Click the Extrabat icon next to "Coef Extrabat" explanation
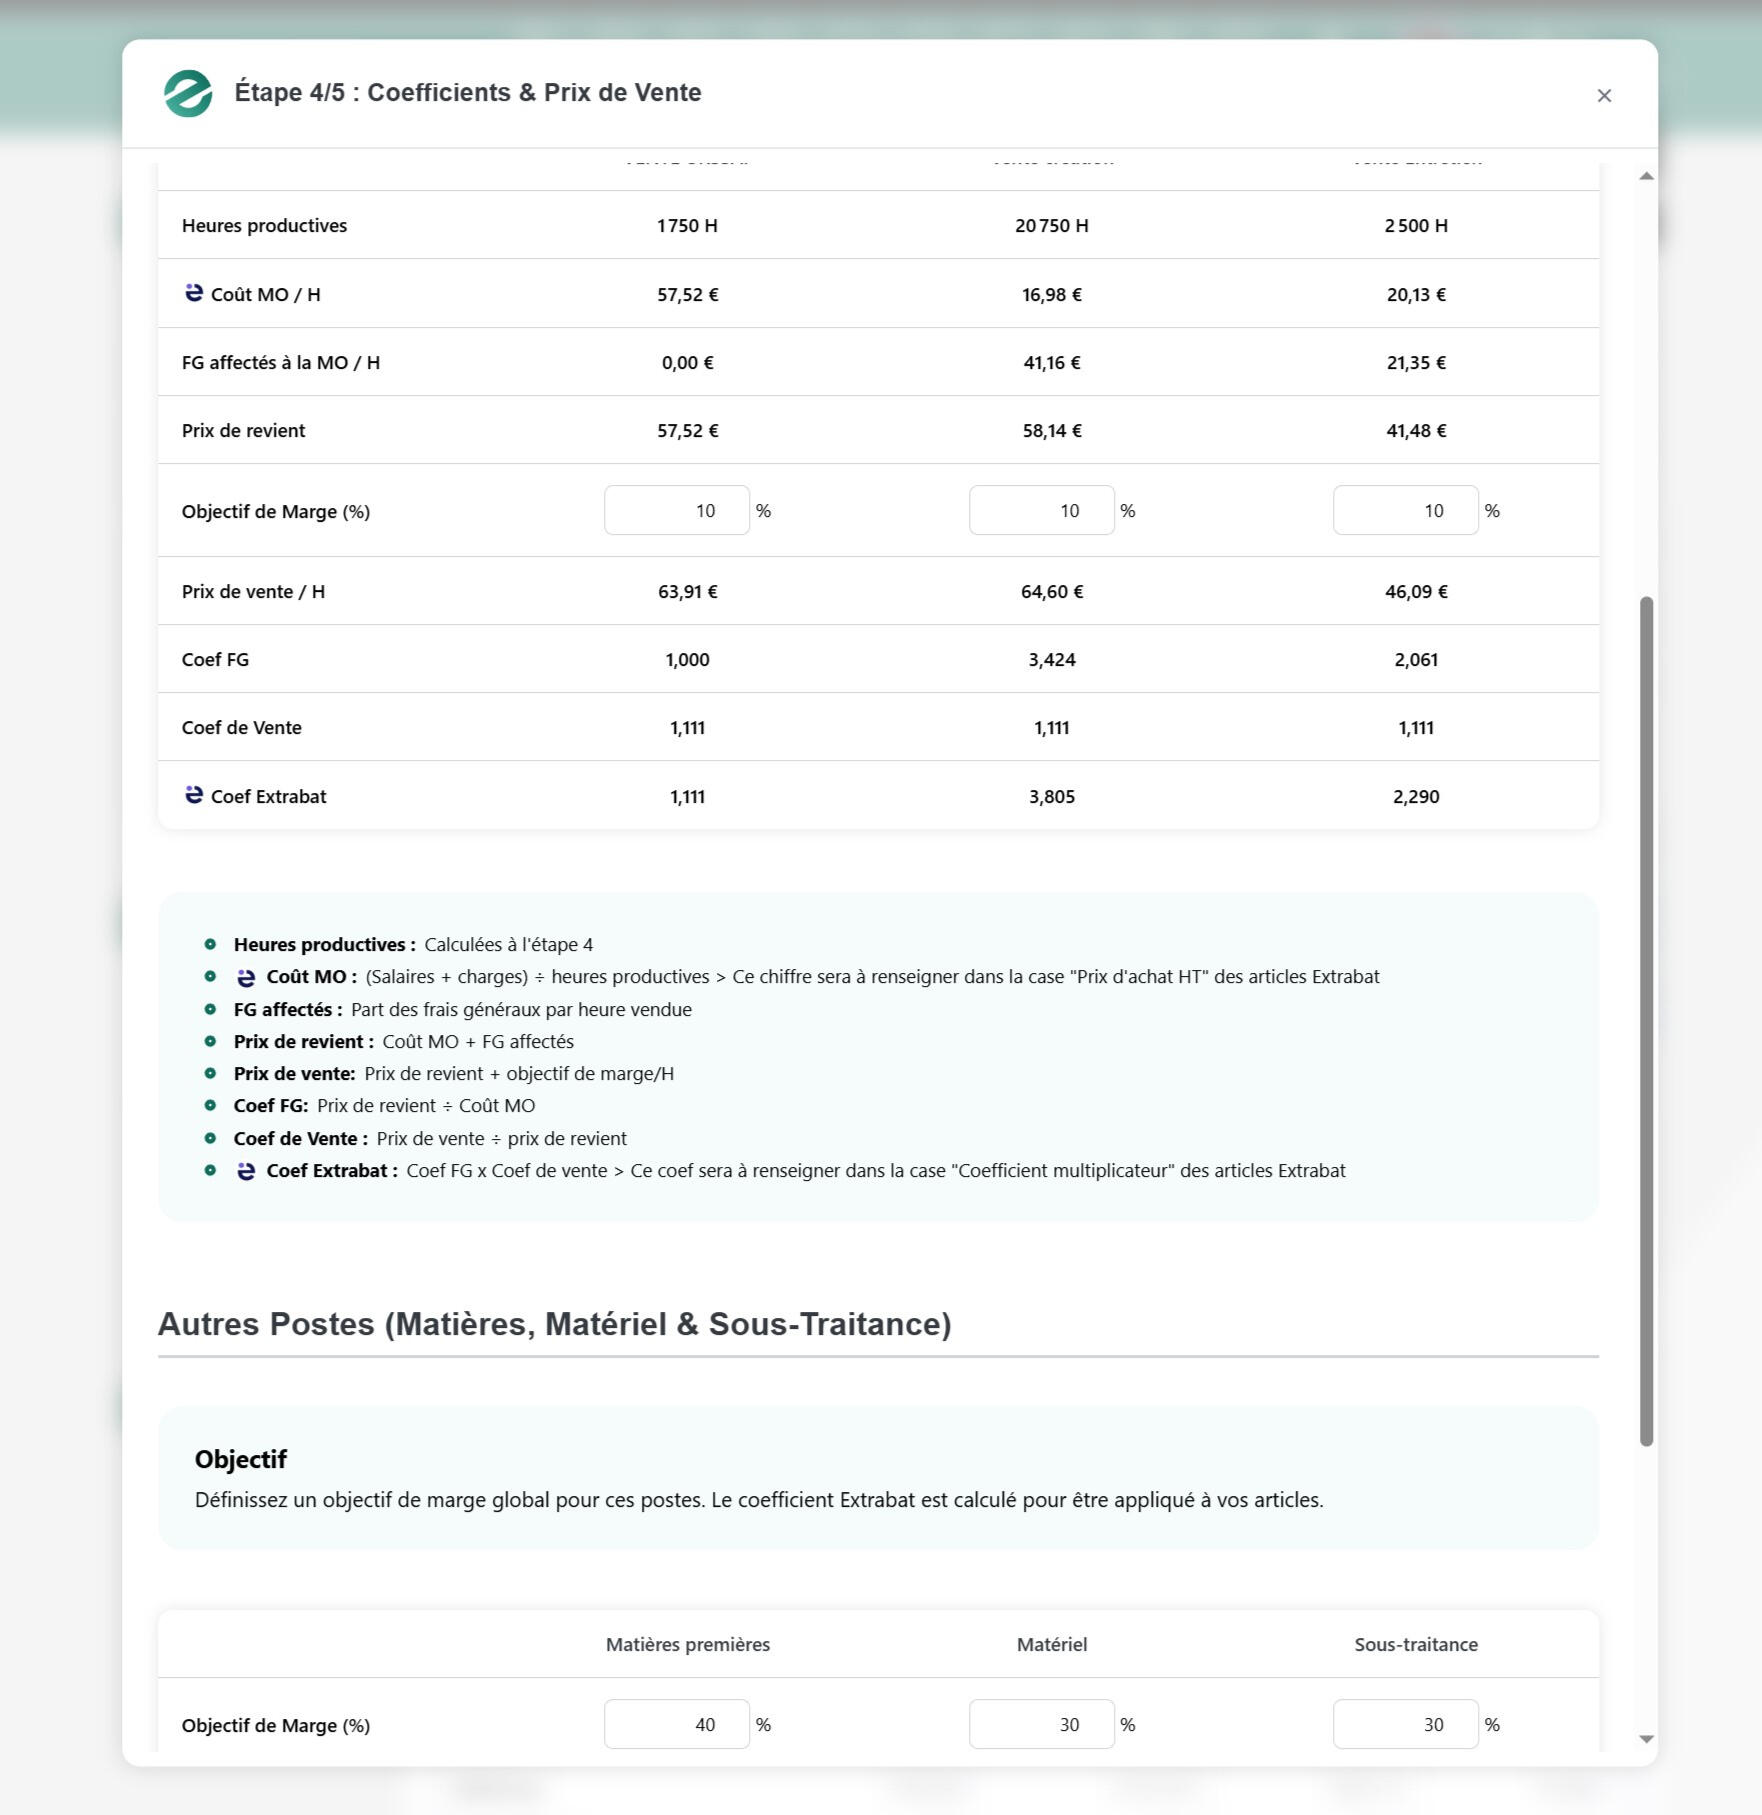 click(245, 1170)
